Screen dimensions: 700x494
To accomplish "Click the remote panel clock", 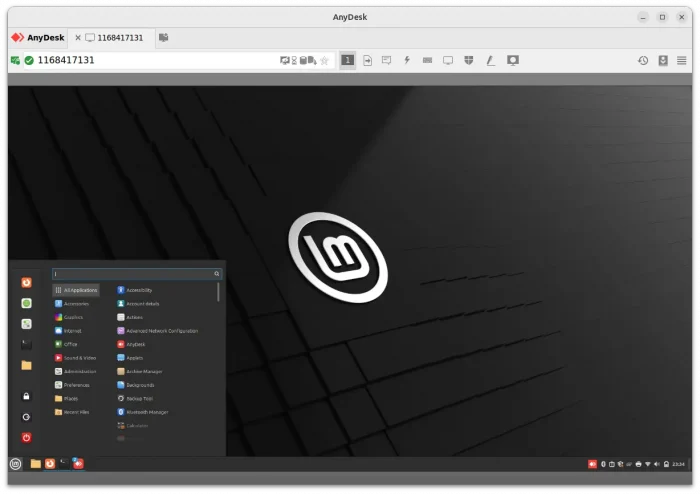I will (678, 465).
